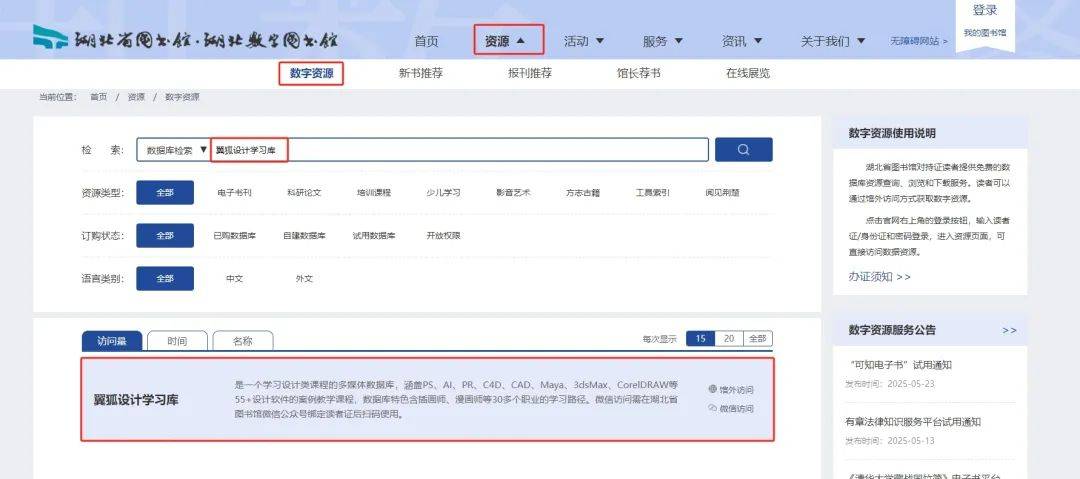Select the 数字资源 submenu item
The width and height of the screenshot is (1080, 479).
[x=311, y=73]
